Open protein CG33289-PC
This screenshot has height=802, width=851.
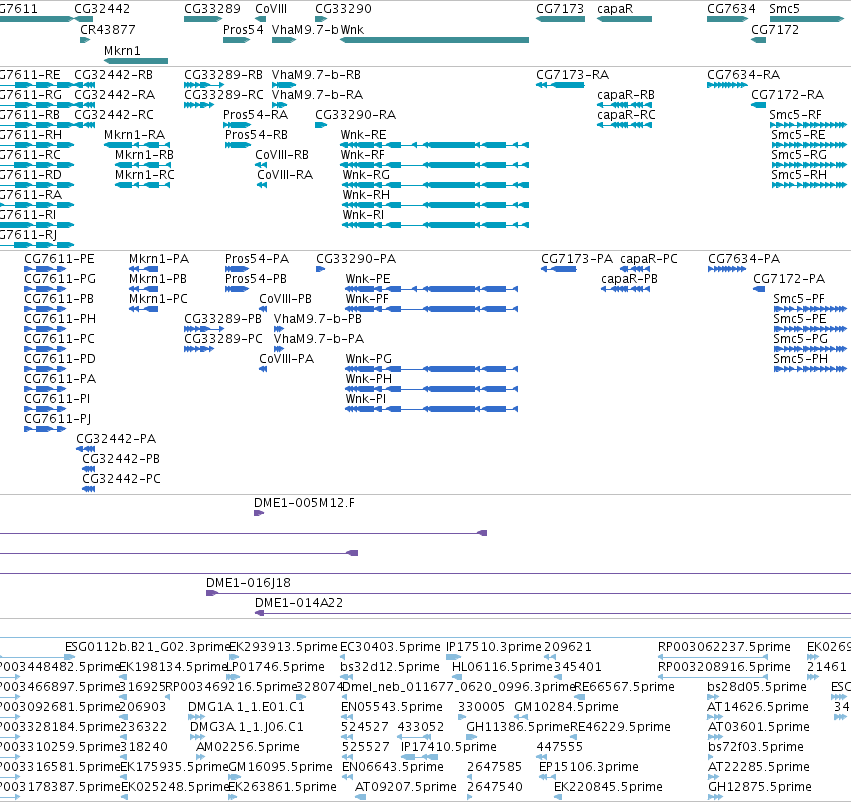pyautogui.click(x=224, y=339)
